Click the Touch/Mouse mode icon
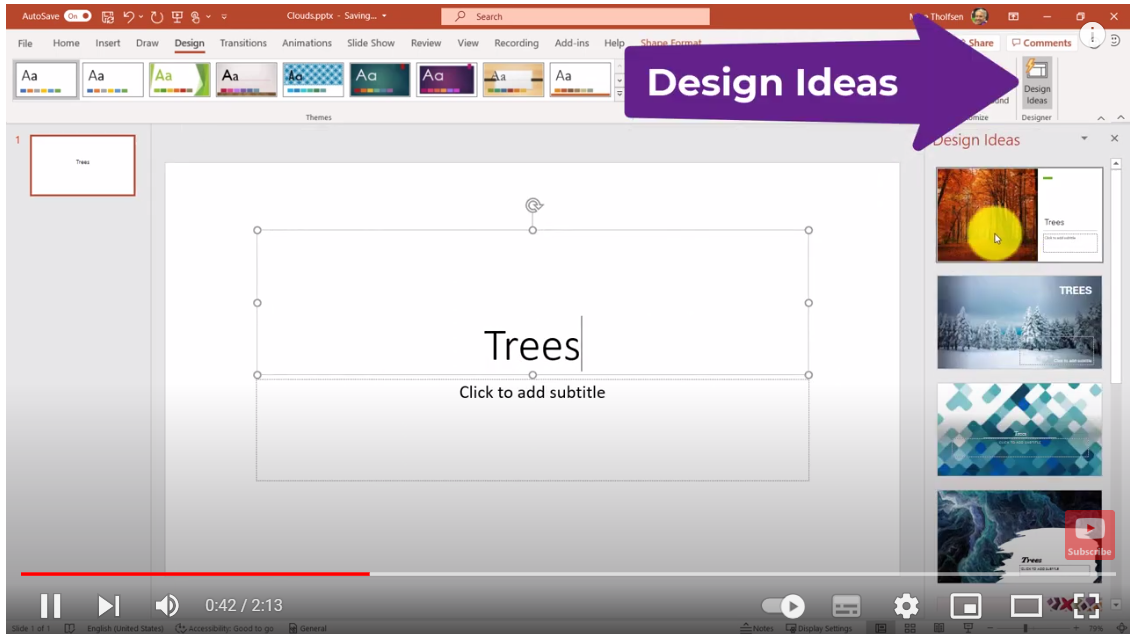 (x=195, y=16)
